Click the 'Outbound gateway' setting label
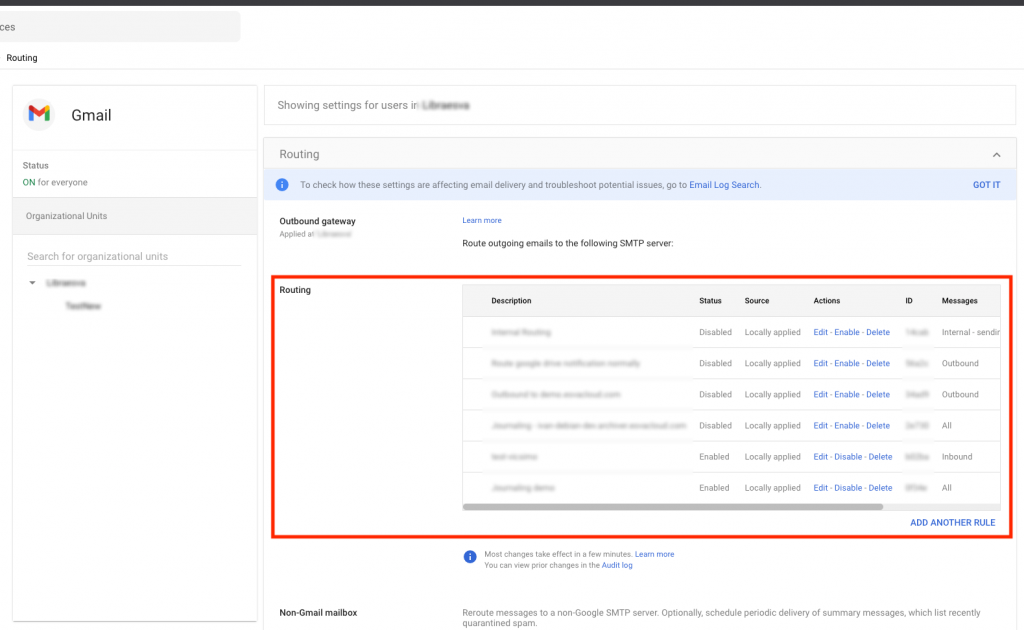The image size is (1024, 630). tap(317, 221)
